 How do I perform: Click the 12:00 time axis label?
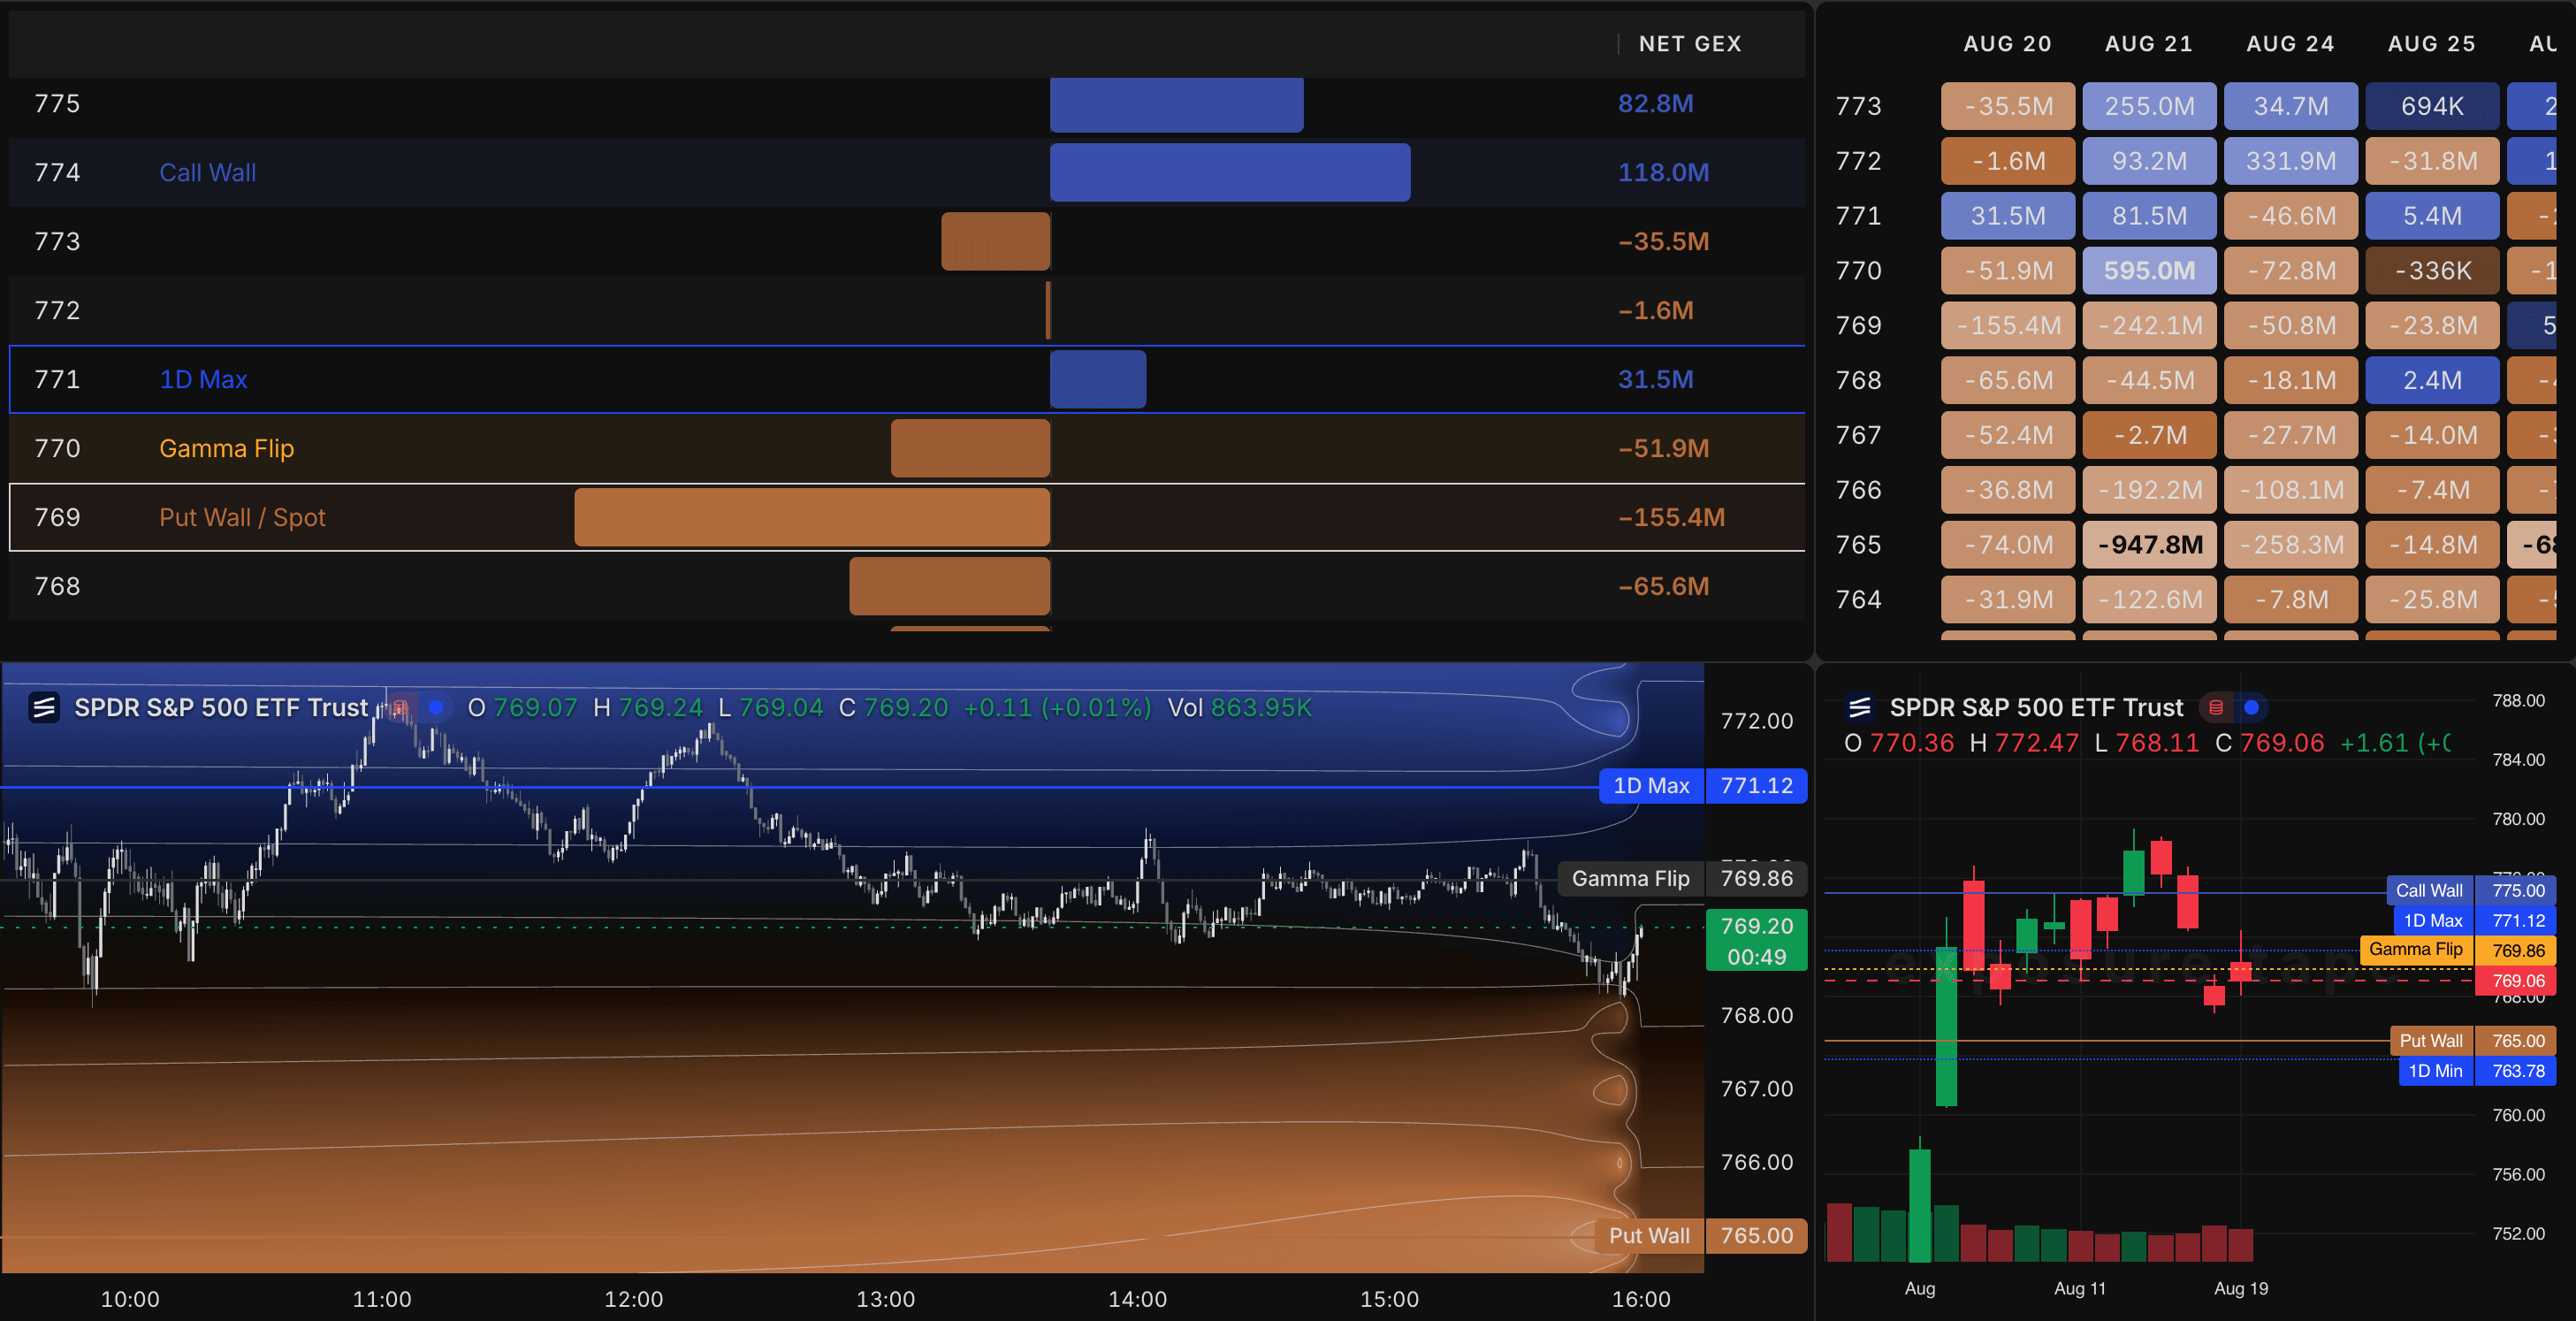pyautogui.click(x=634, y=1300)
